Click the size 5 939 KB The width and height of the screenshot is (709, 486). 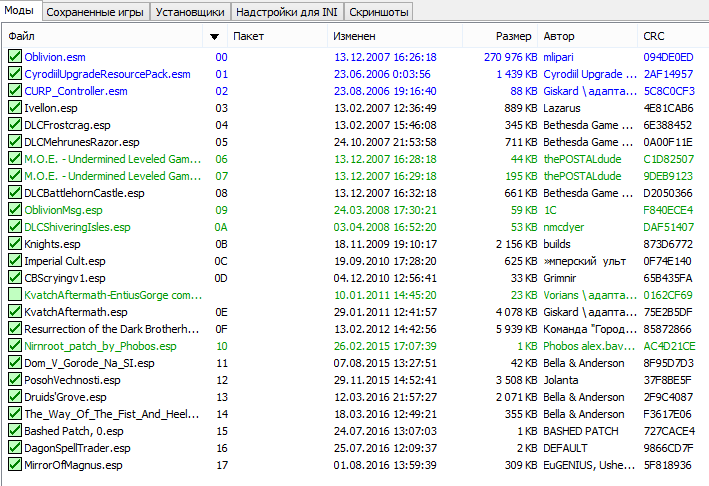pos(516,329)
